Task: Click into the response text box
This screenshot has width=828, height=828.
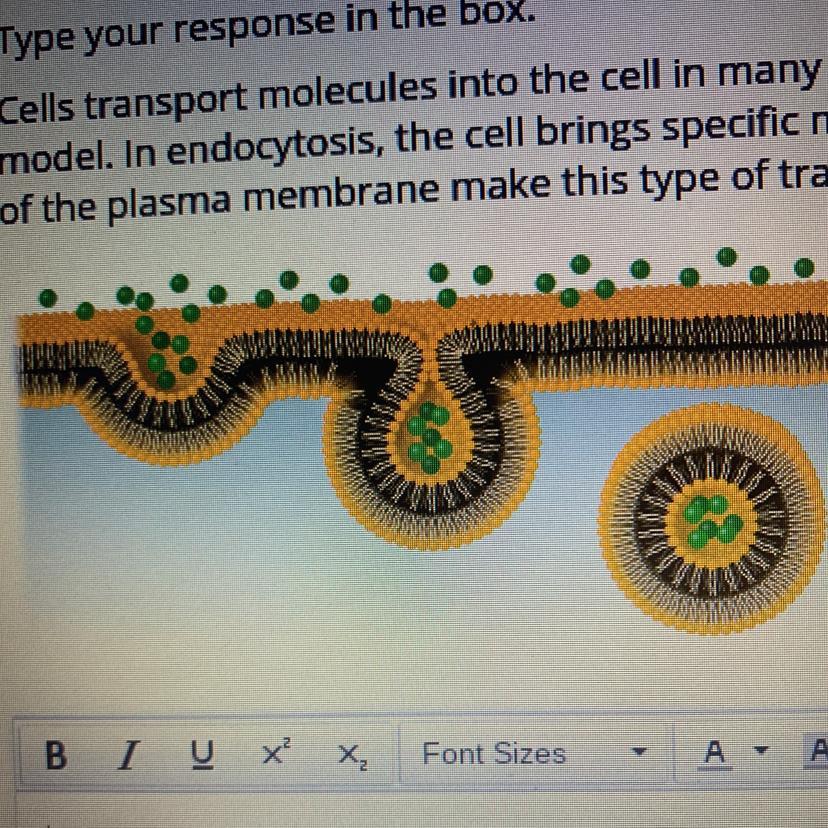Action: (x=422, y=810)
